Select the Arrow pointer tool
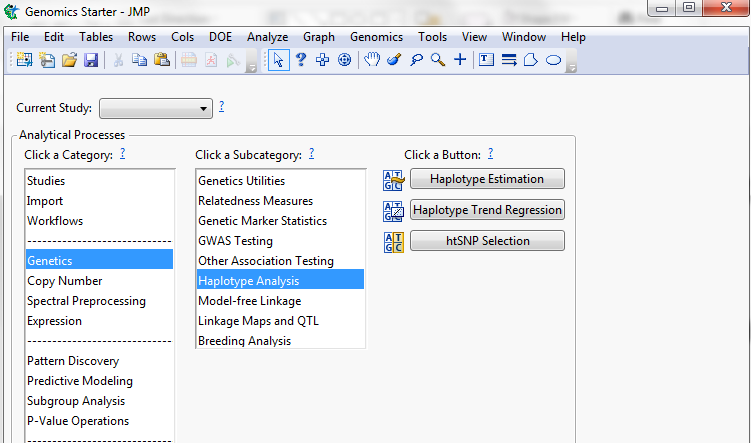This screenshot has height=443, width=751. (x=278, y=60)
